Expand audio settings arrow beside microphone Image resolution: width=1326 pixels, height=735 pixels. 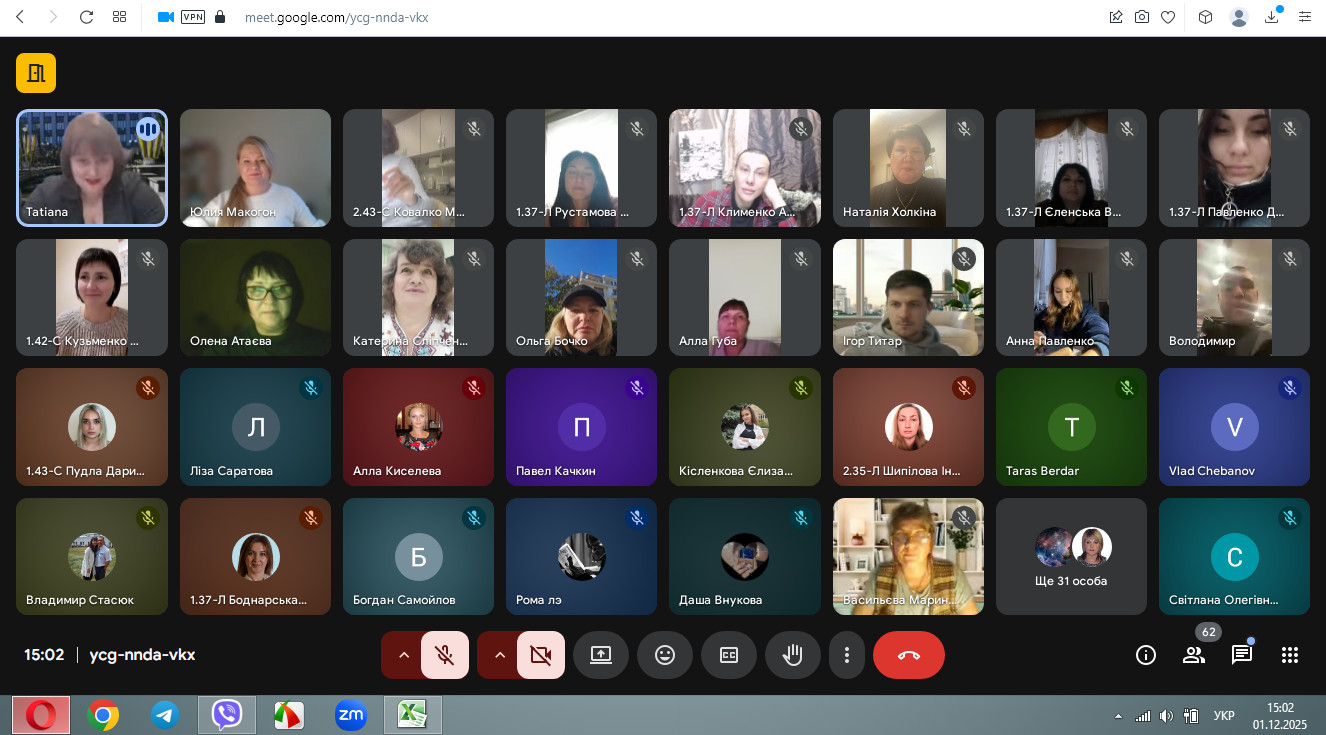pos(404,655)
